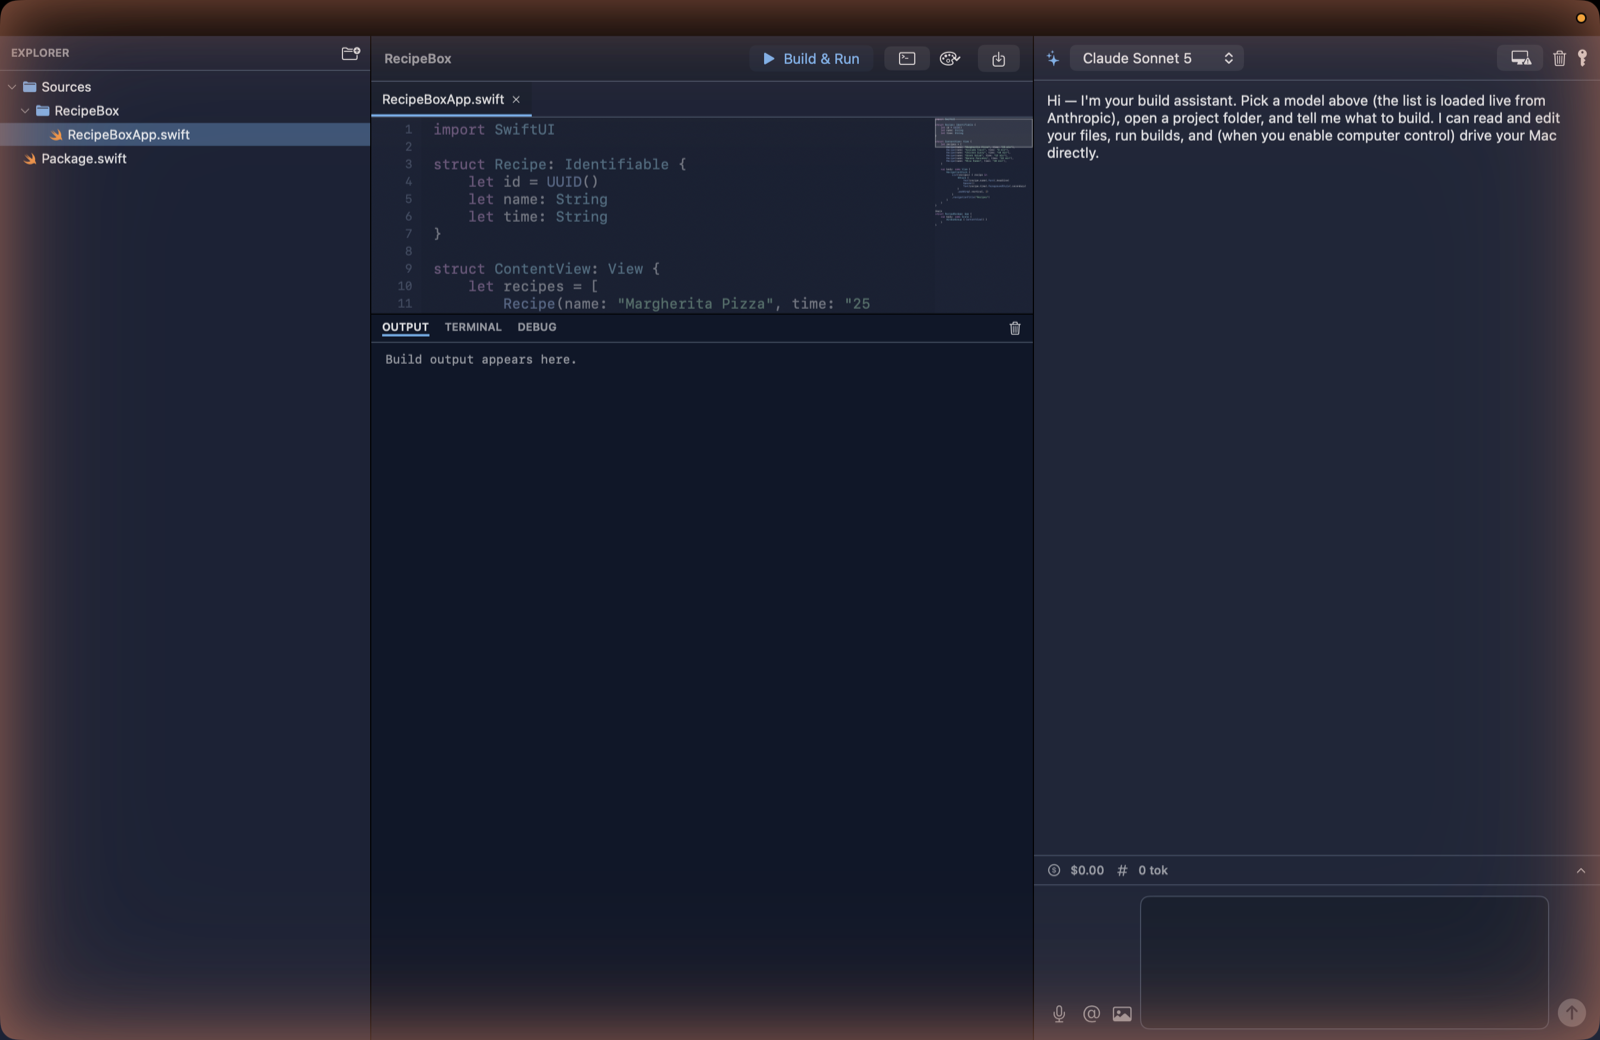Click 'struct ContentView: View {' code line
This screenshot has width=1600, height=1040.
click(x=547, y=269)
